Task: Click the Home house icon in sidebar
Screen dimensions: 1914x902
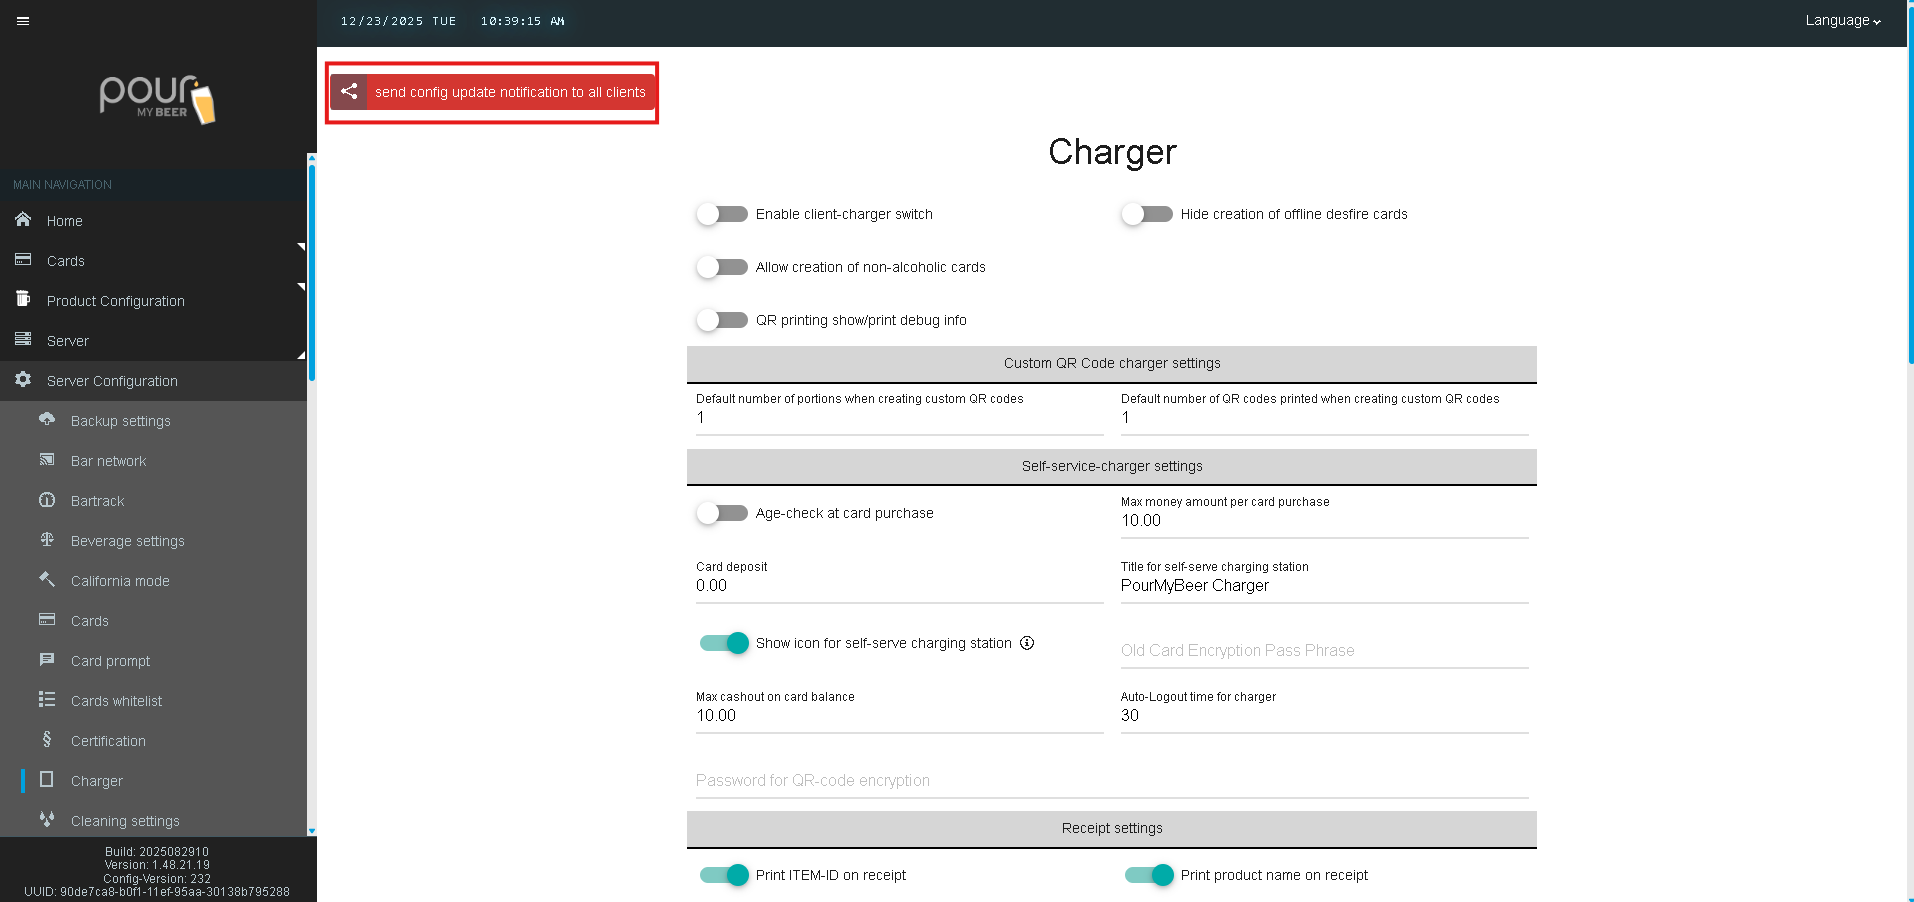Action: (23, 220)
